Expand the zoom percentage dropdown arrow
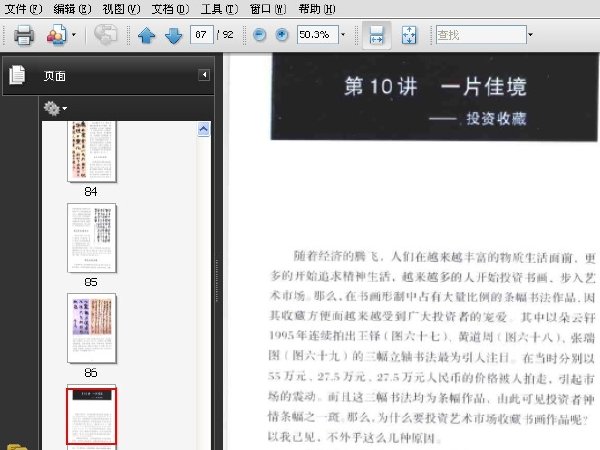 (343, 34)
